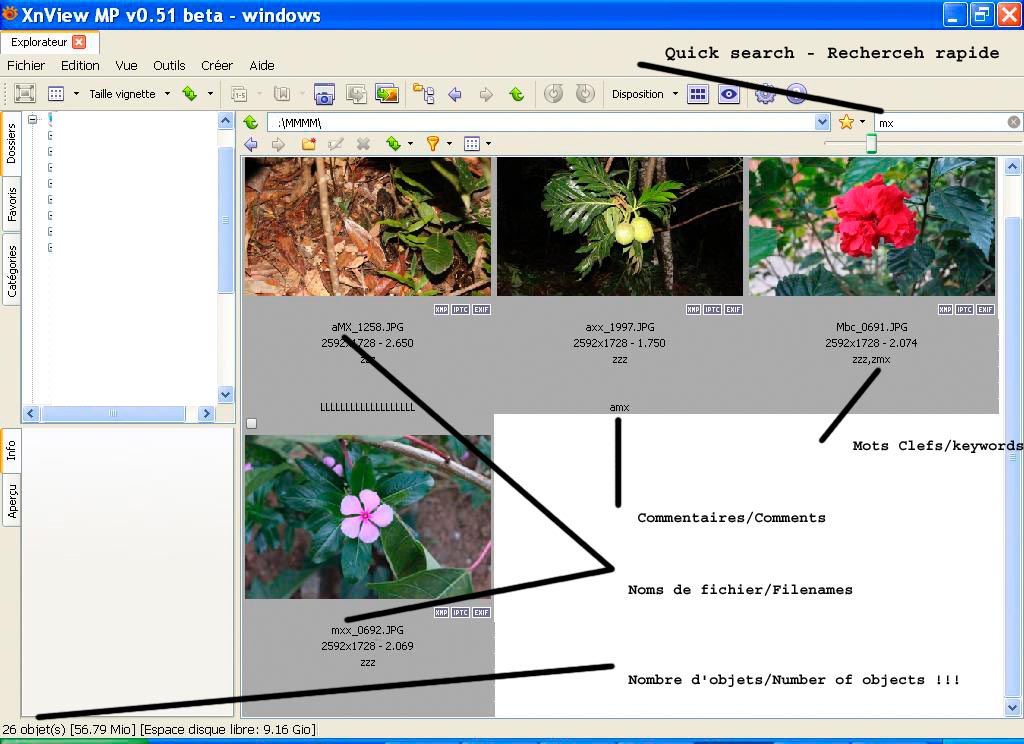The image size is (1024, 744).
Task: Open main toolbar view mode dropdown arrow
Action: [x=76, y=93]
